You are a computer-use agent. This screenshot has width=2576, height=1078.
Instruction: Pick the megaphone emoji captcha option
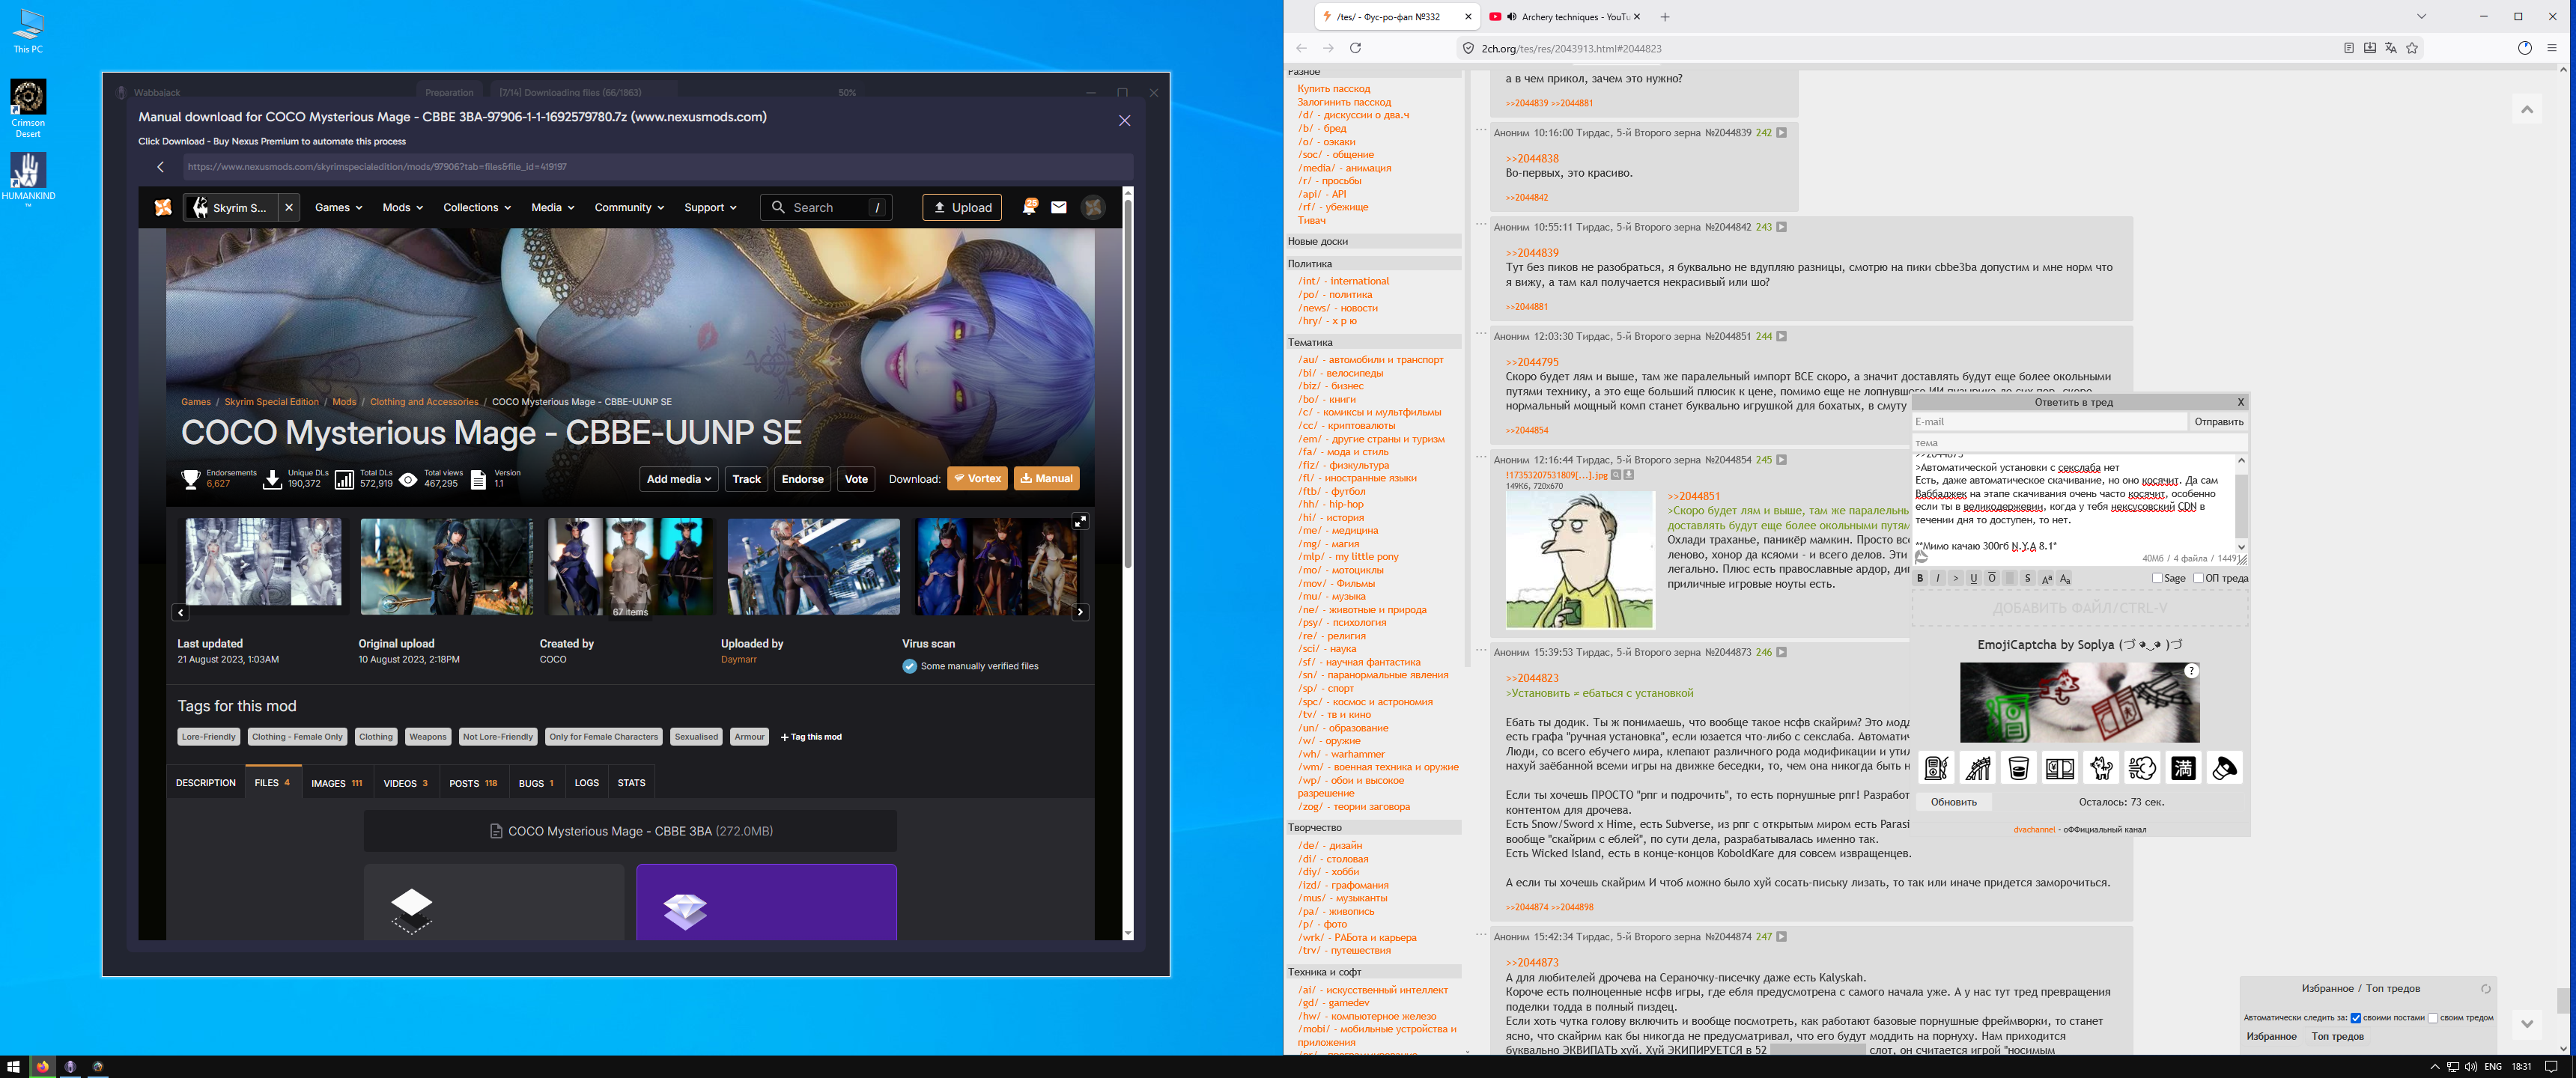point(2225,768)
